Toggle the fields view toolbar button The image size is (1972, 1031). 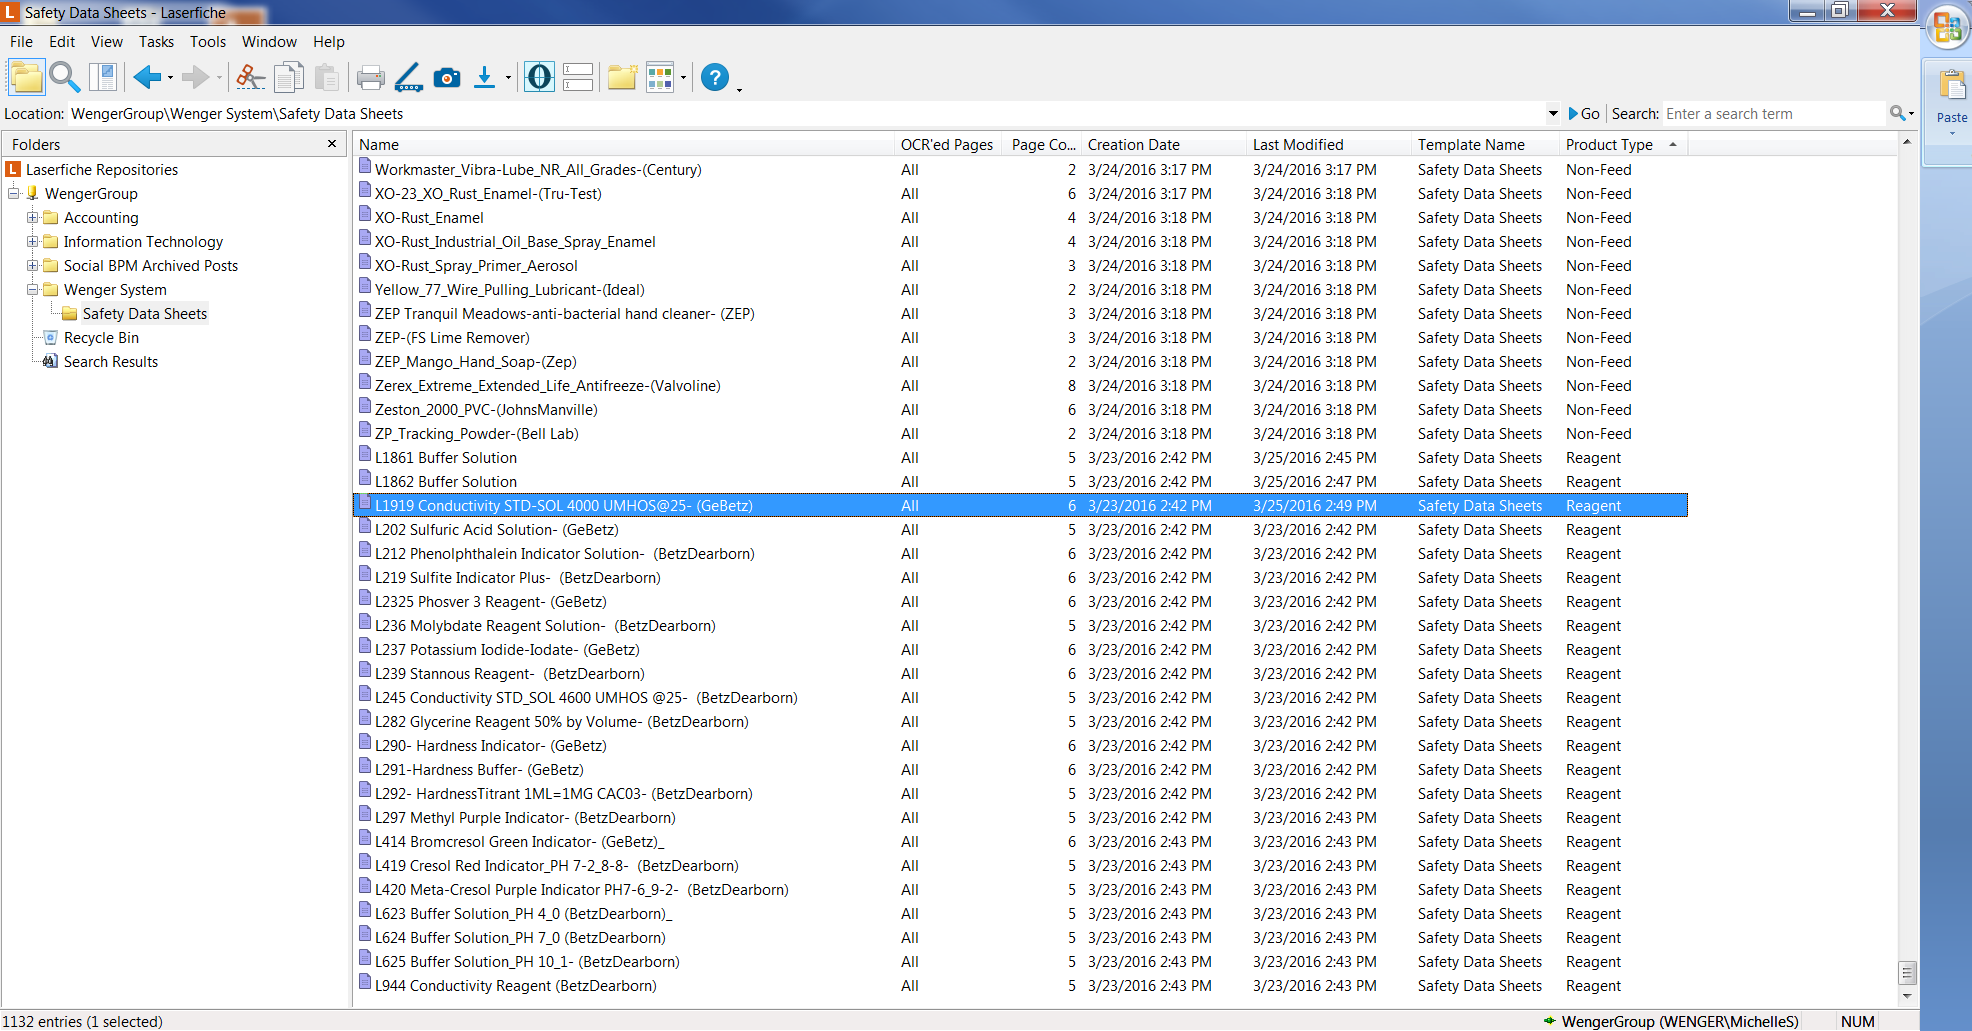(578, 77)
